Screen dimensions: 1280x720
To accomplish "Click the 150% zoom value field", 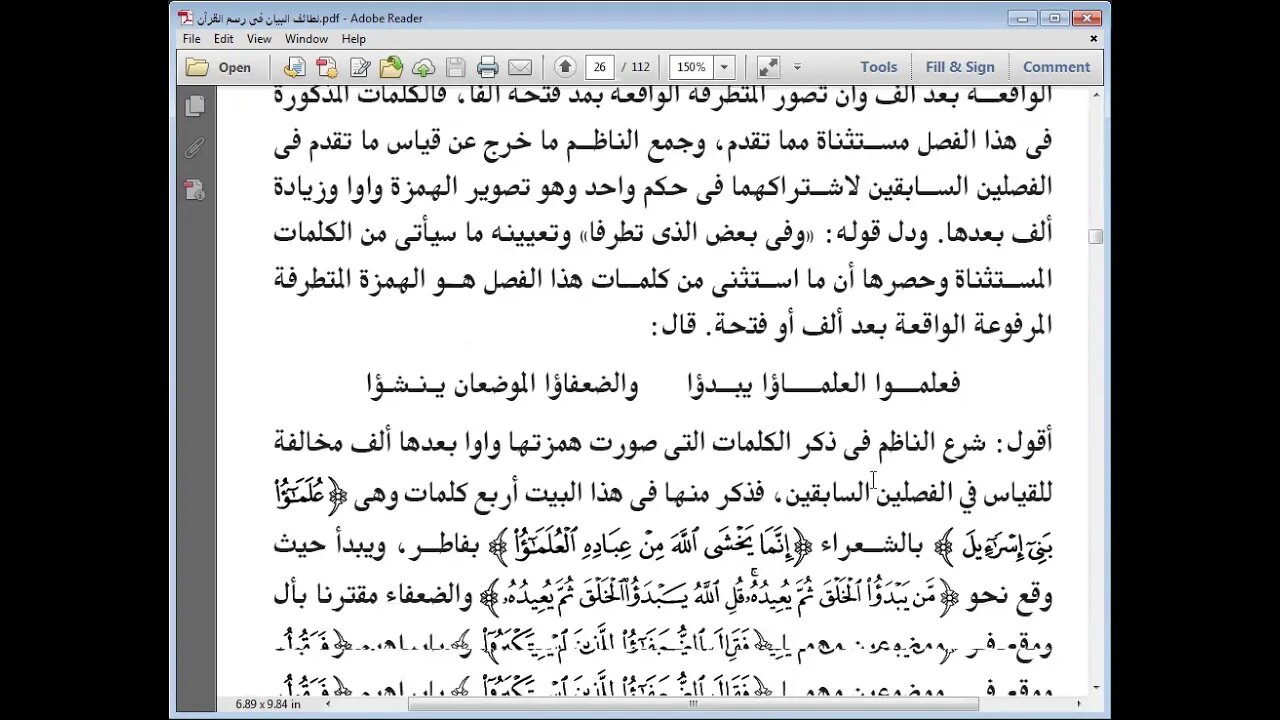I will tap(691, 67).
